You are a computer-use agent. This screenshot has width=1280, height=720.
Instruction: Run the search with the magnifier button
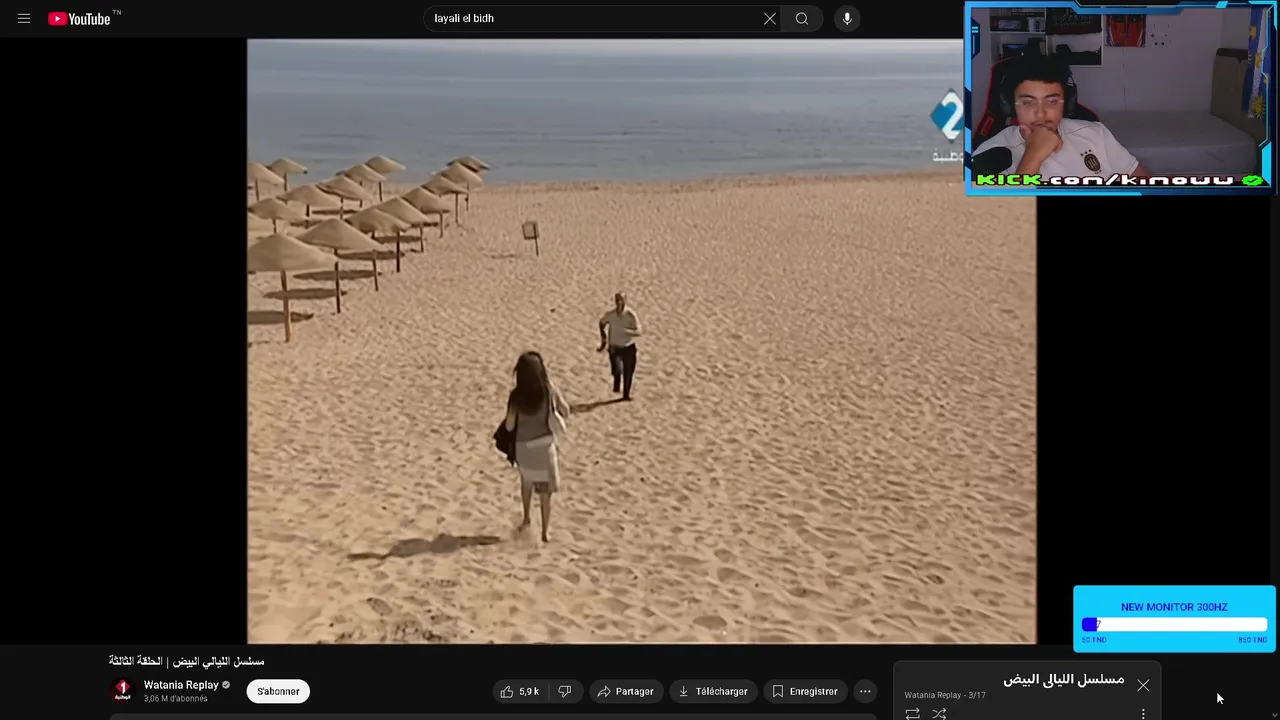tap(802, 18)
